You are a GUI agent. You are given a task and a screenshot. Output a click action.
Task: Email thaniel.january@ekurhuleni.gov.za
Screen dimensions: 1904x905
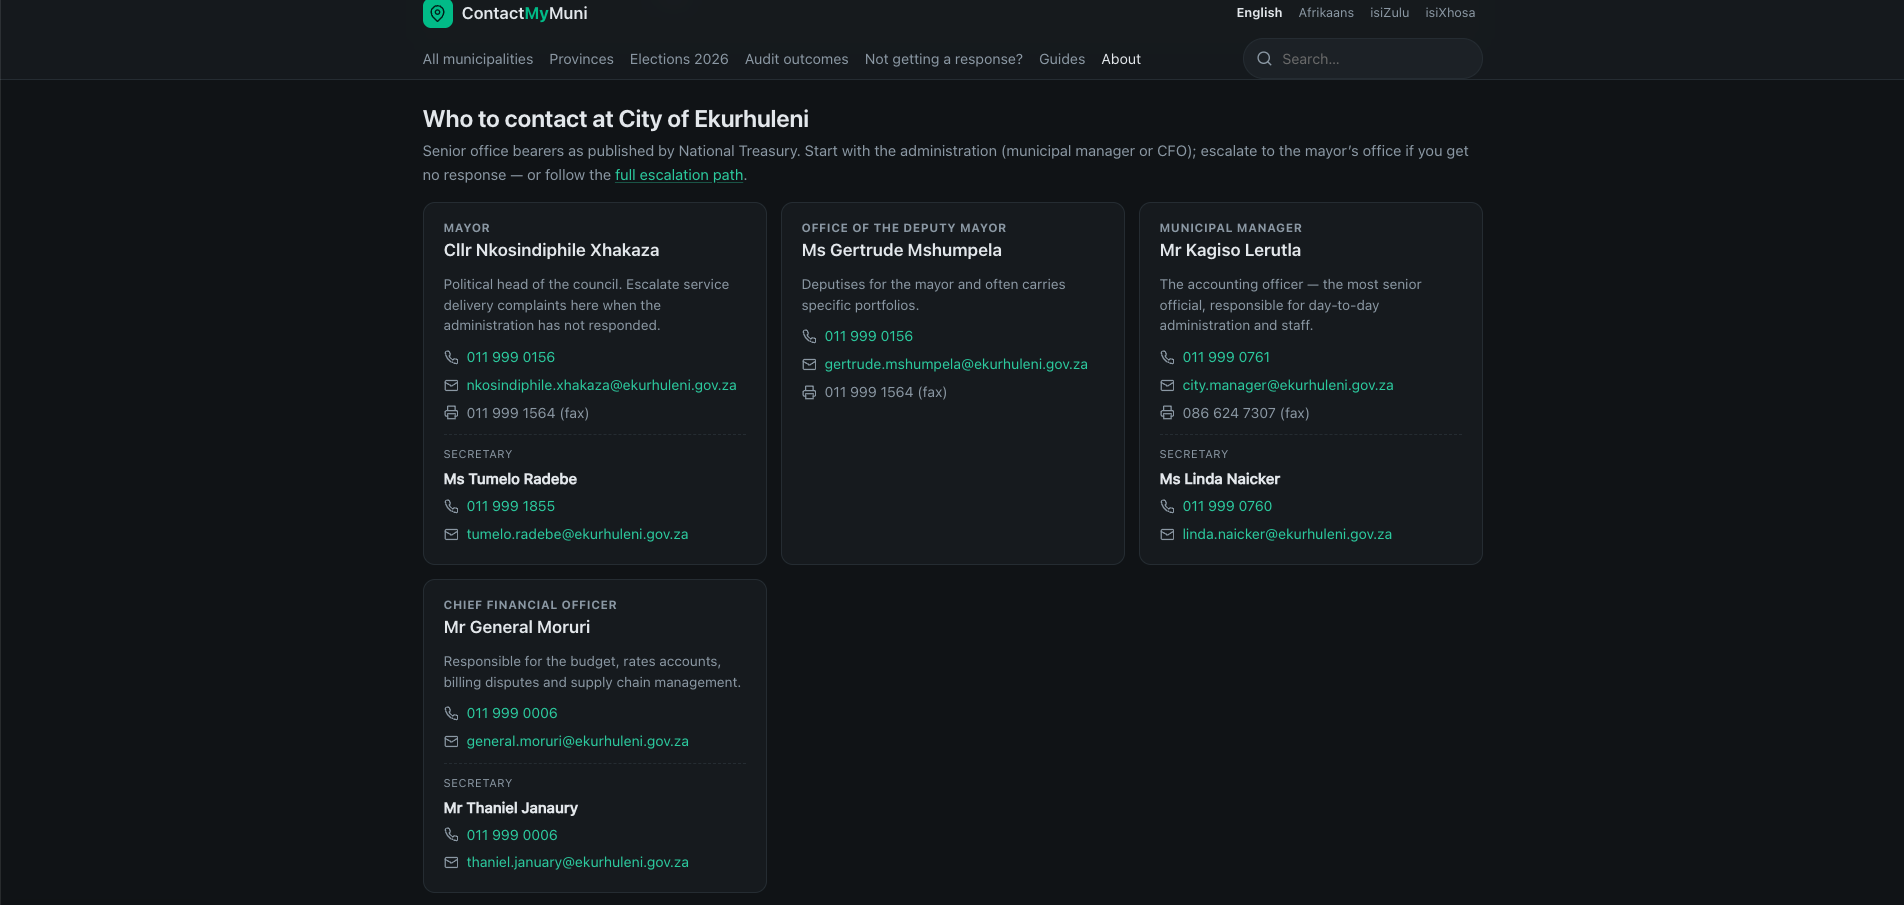[x=577, y=862]
